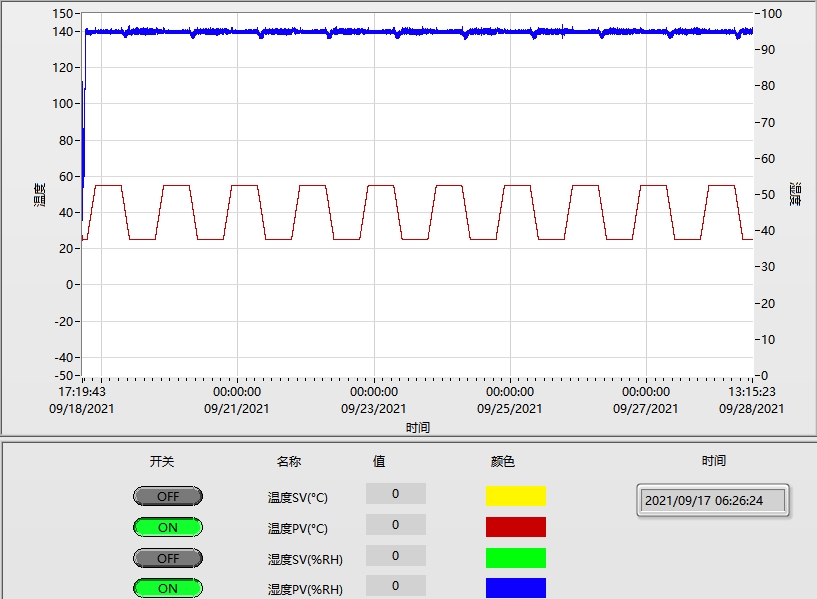
Task: Click the 湿度PV(%RH) value indicator
Action: [x=395, y=585]
